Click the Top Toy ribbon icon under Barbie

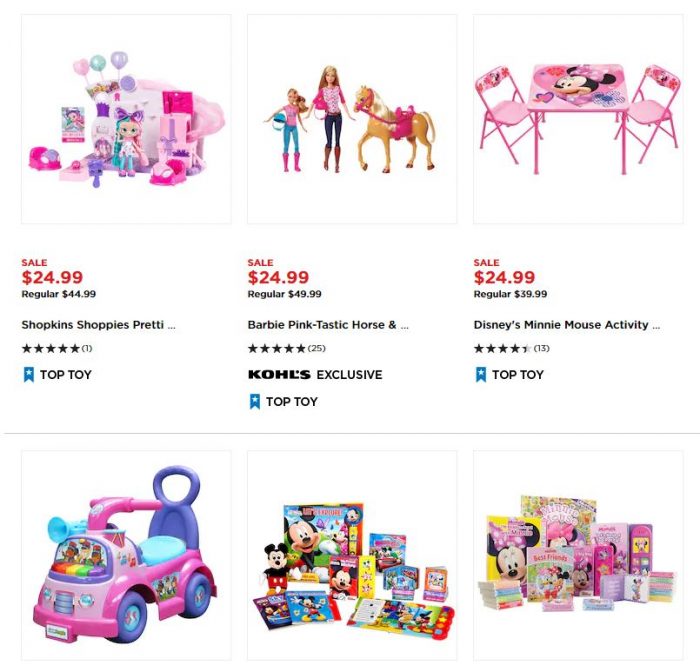254,401
